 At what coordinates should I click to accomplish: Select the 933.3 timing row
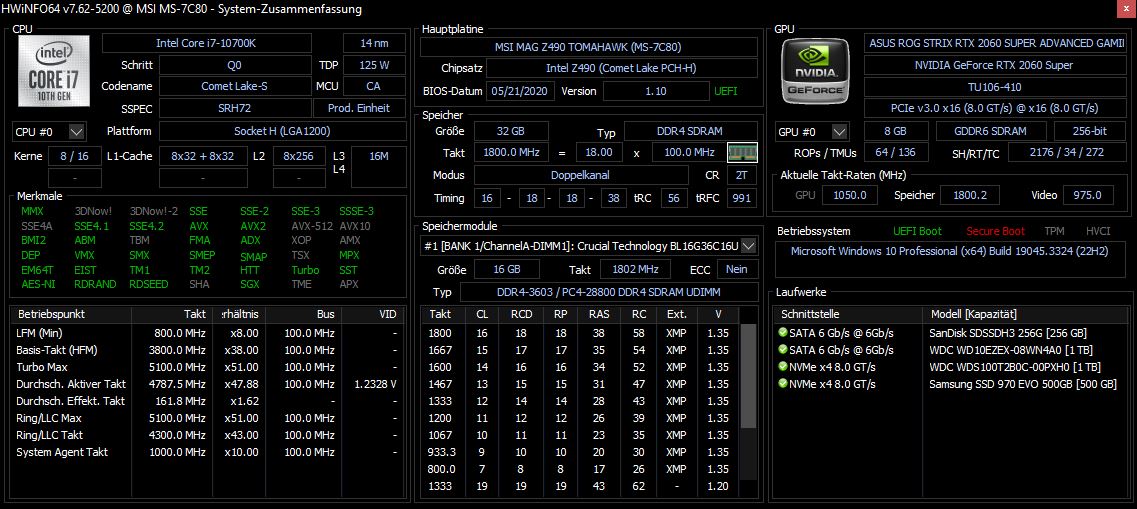pyautogui.click(x=579, y=452)
